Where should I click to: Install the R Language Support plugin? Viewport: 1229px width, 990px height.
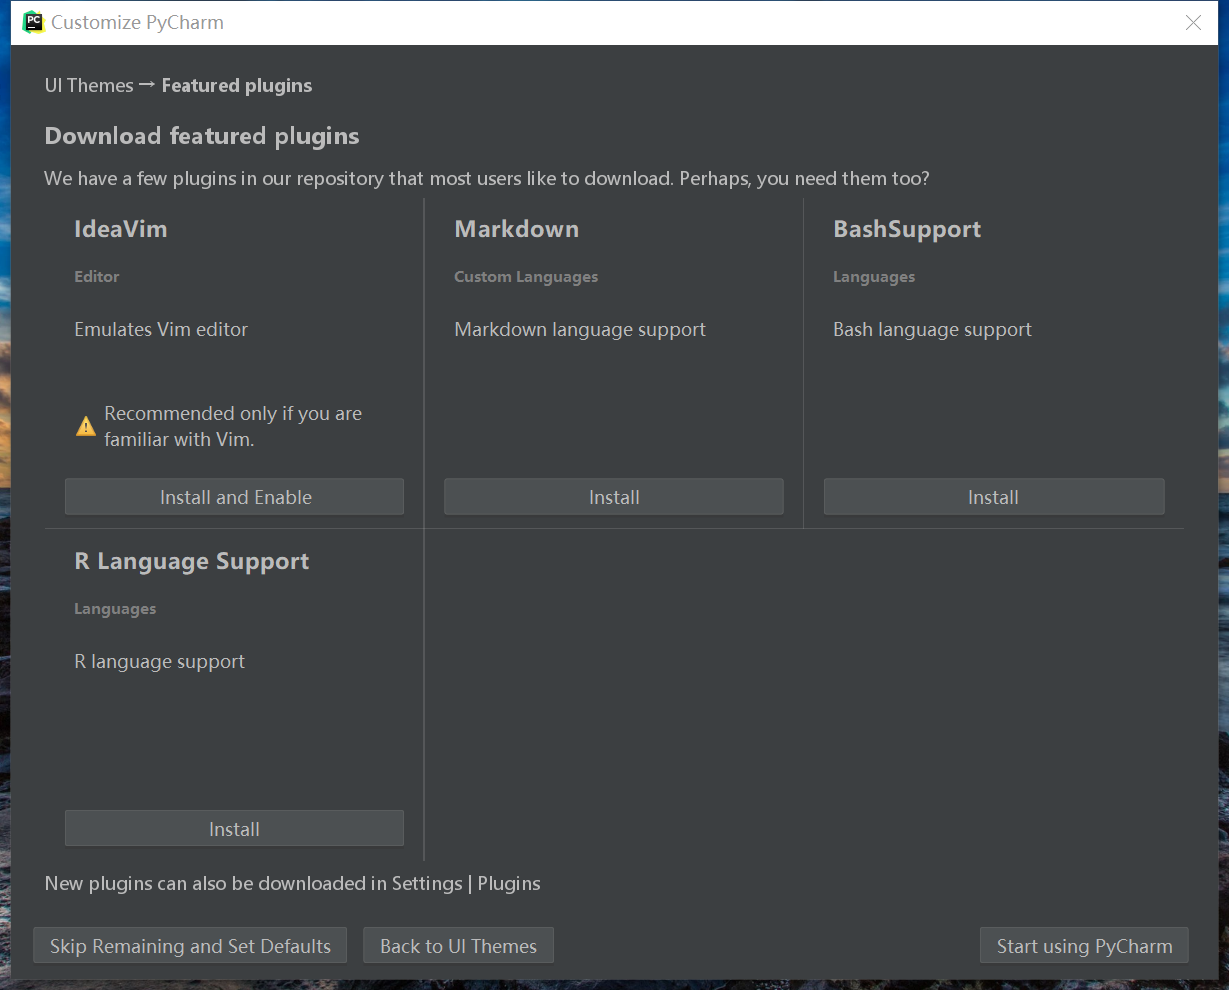(x=234, y=829)
